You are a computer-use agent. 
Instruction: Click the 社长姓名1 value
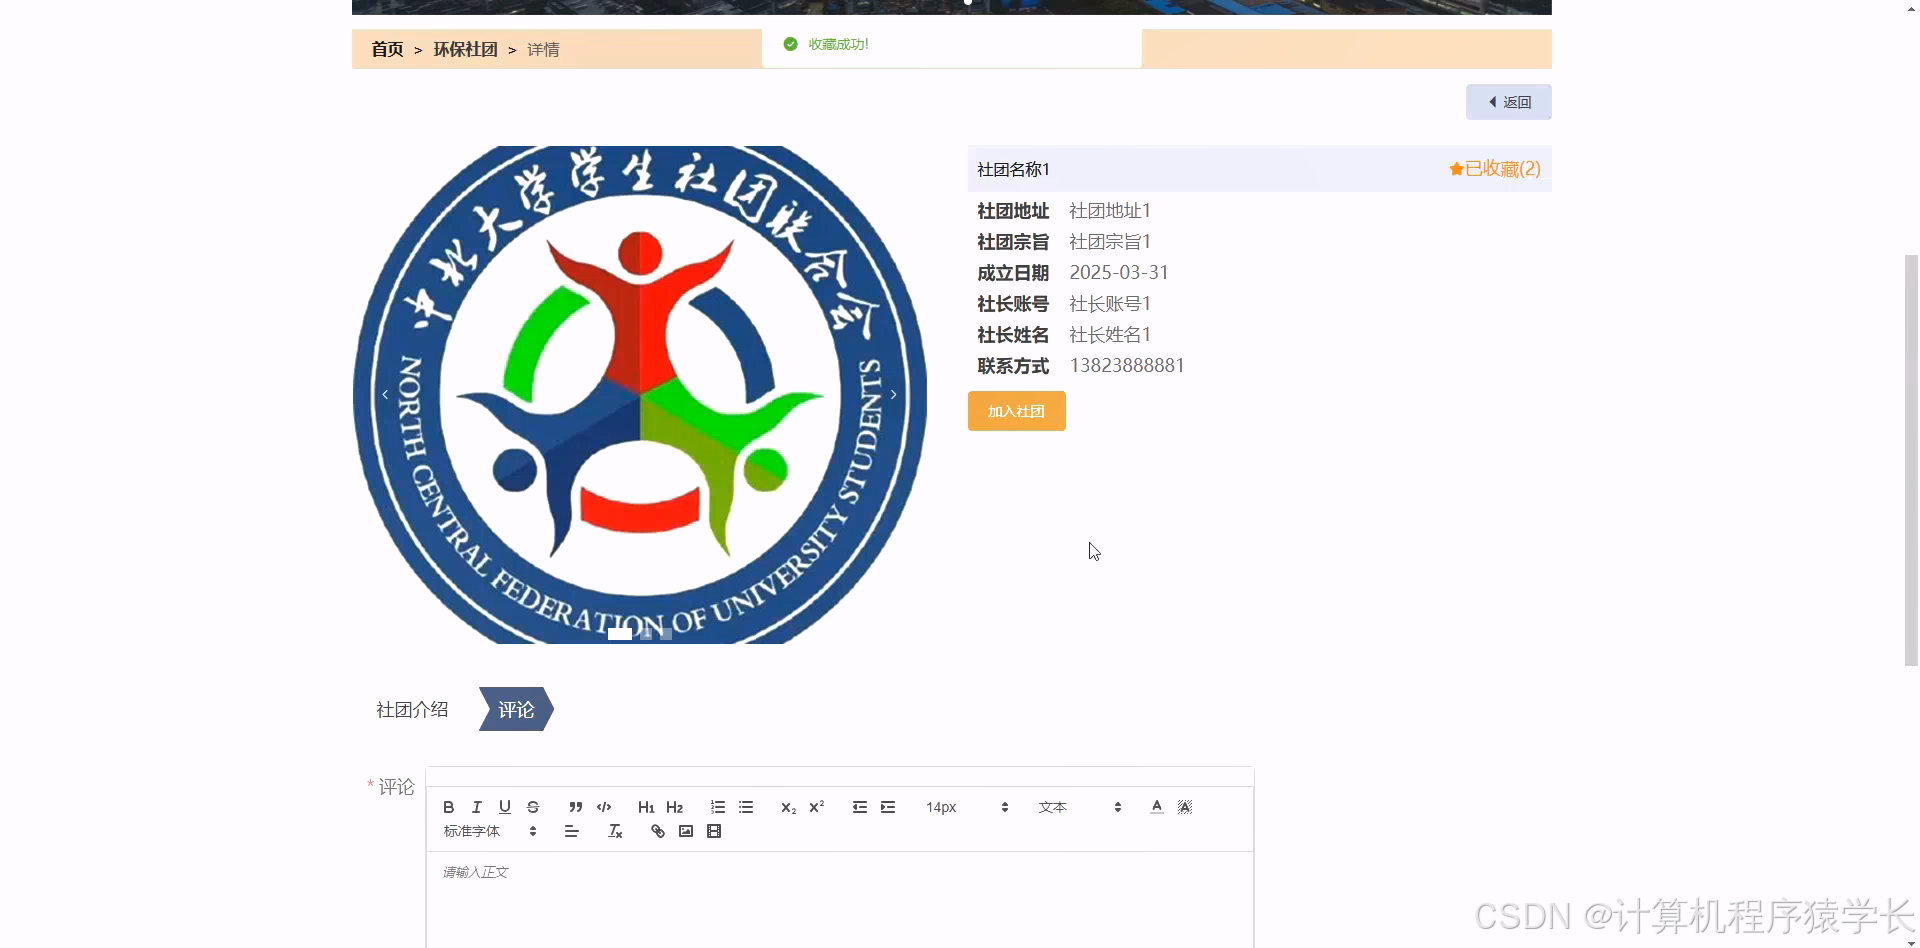click(1110, 334)
